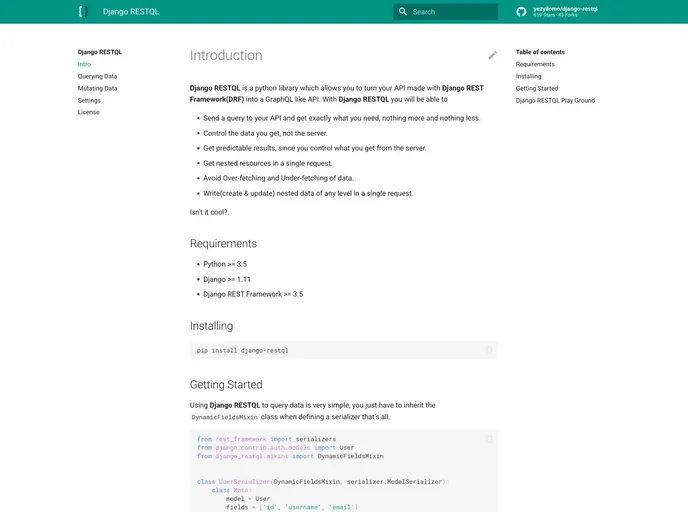The width and height of the screenshot is (688, 512).
Task: Navigate to Mutating Data page
Action: 97,88
